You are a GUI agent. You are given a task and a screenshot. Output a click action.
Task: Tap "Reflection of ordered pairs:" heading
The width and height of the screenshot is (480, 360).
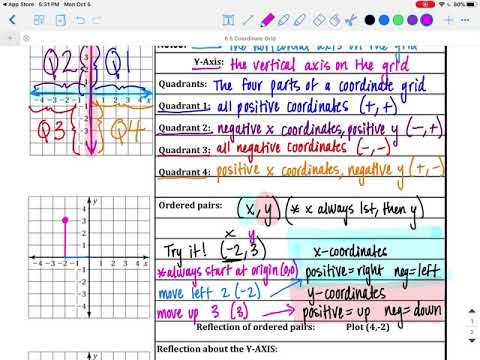pyautogui.click(x=255, y=327)
